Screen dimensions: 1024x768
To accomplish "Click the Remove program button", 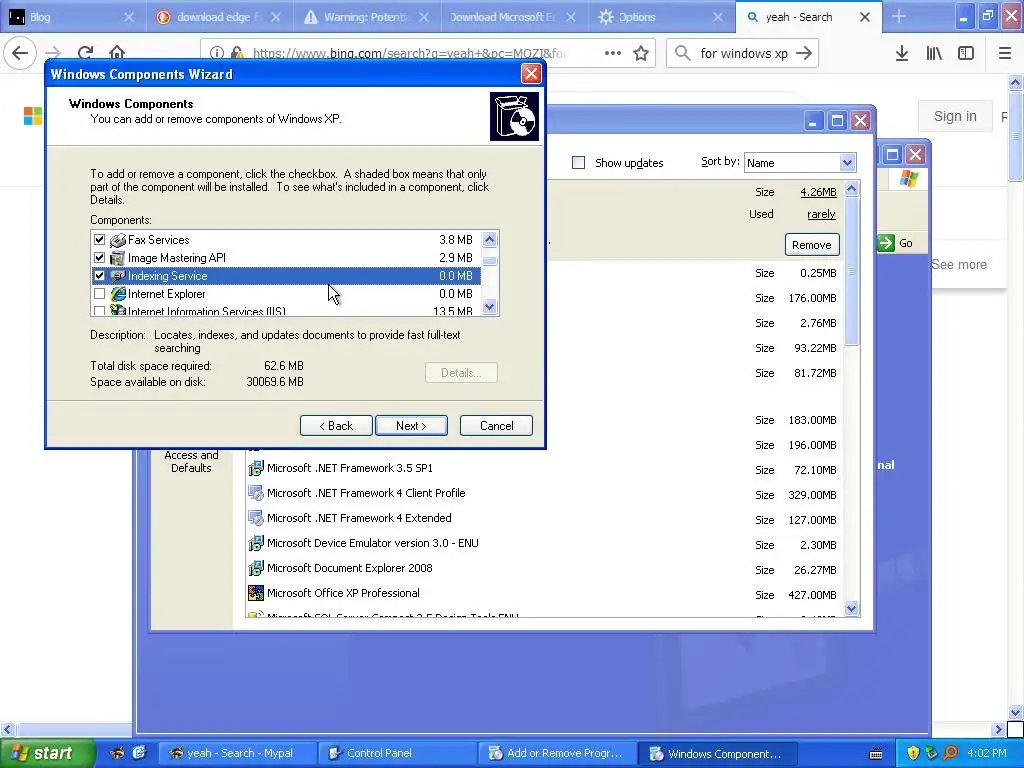I will click(812, 245).
